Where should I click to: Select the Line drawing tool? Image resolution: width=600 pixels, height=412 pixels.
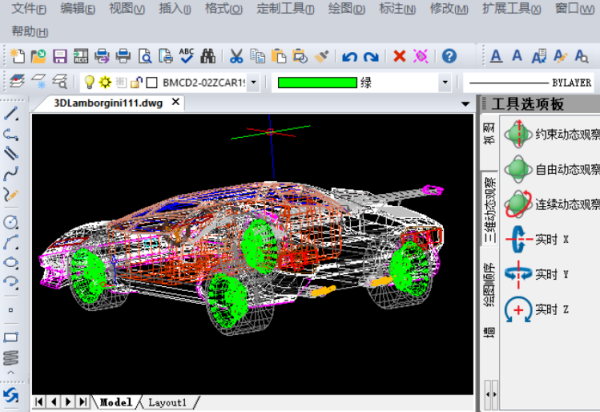pyautogui.click(x=12, y=114)
